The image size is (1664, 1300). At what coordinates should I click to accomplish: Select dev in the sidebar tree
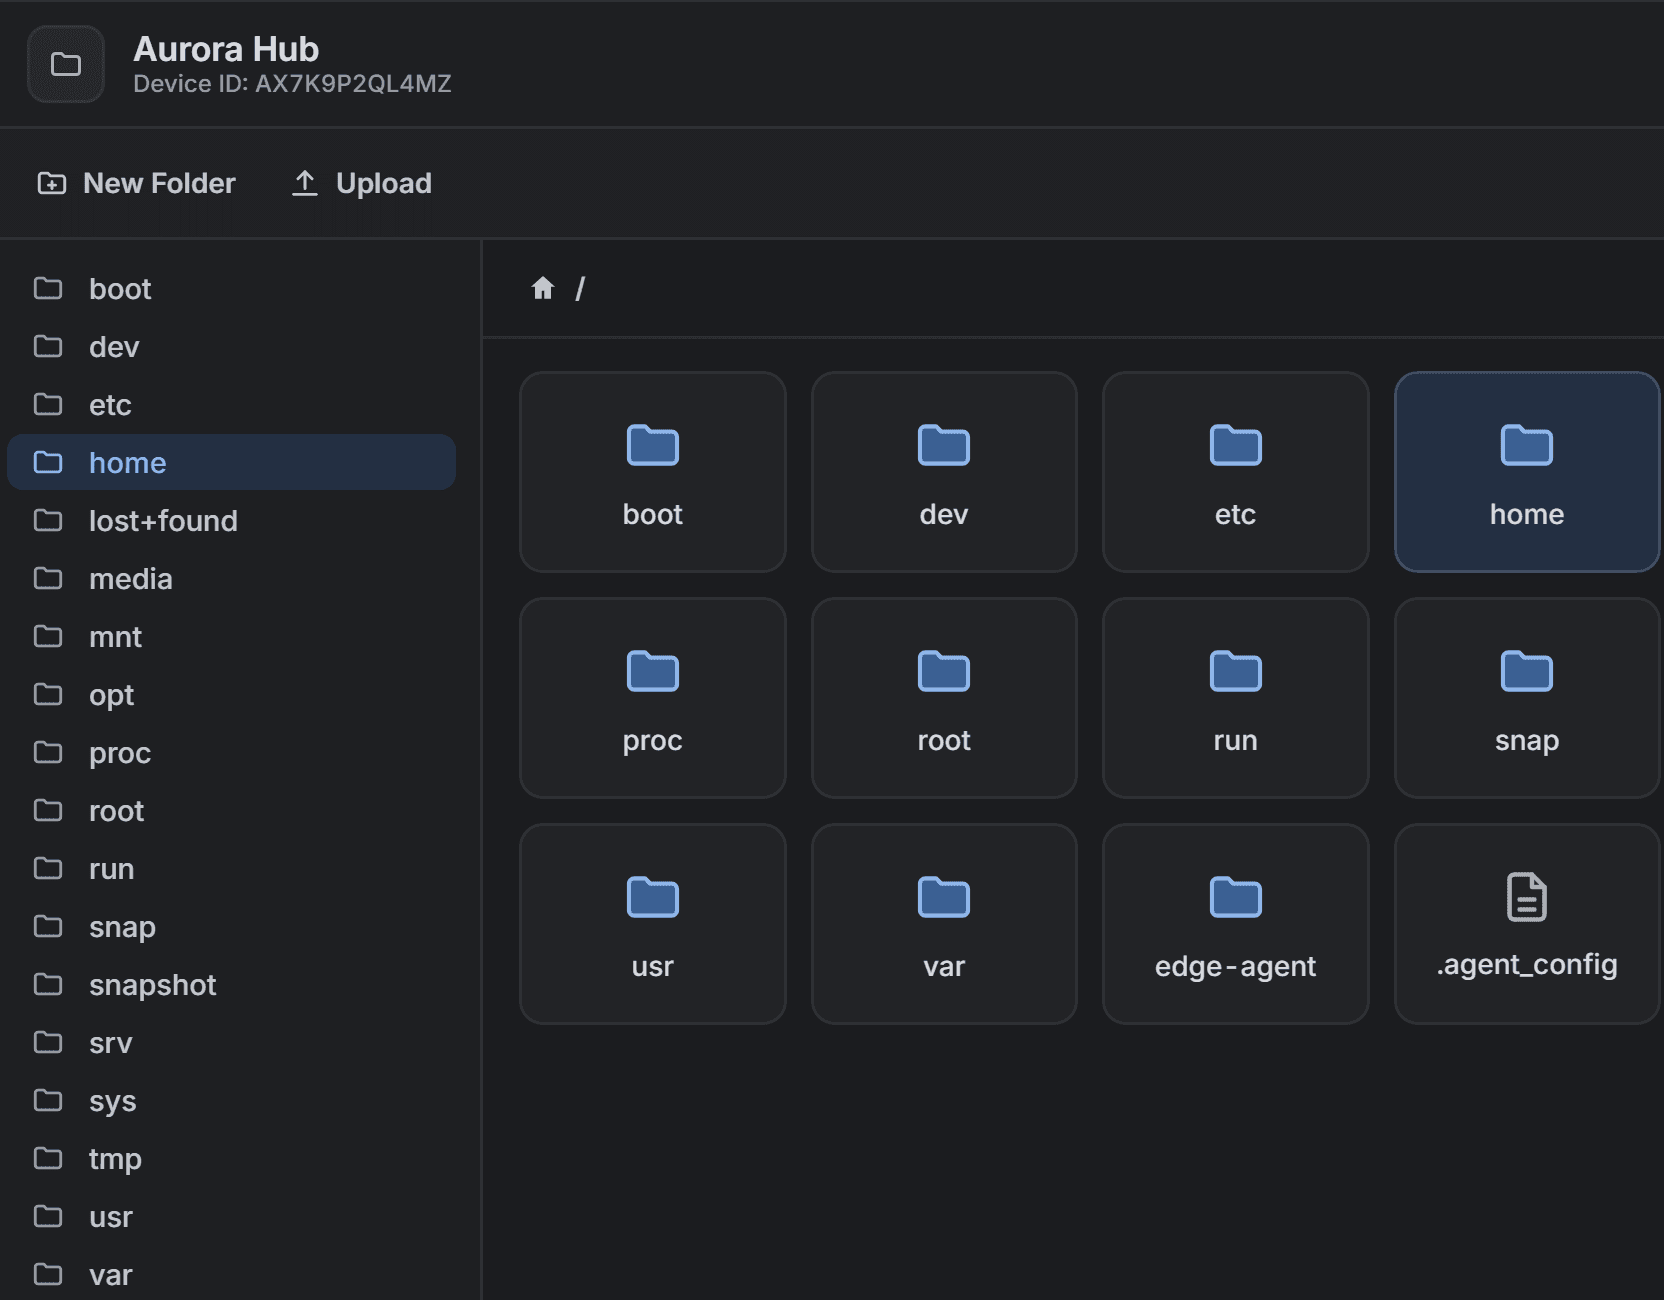232,347
